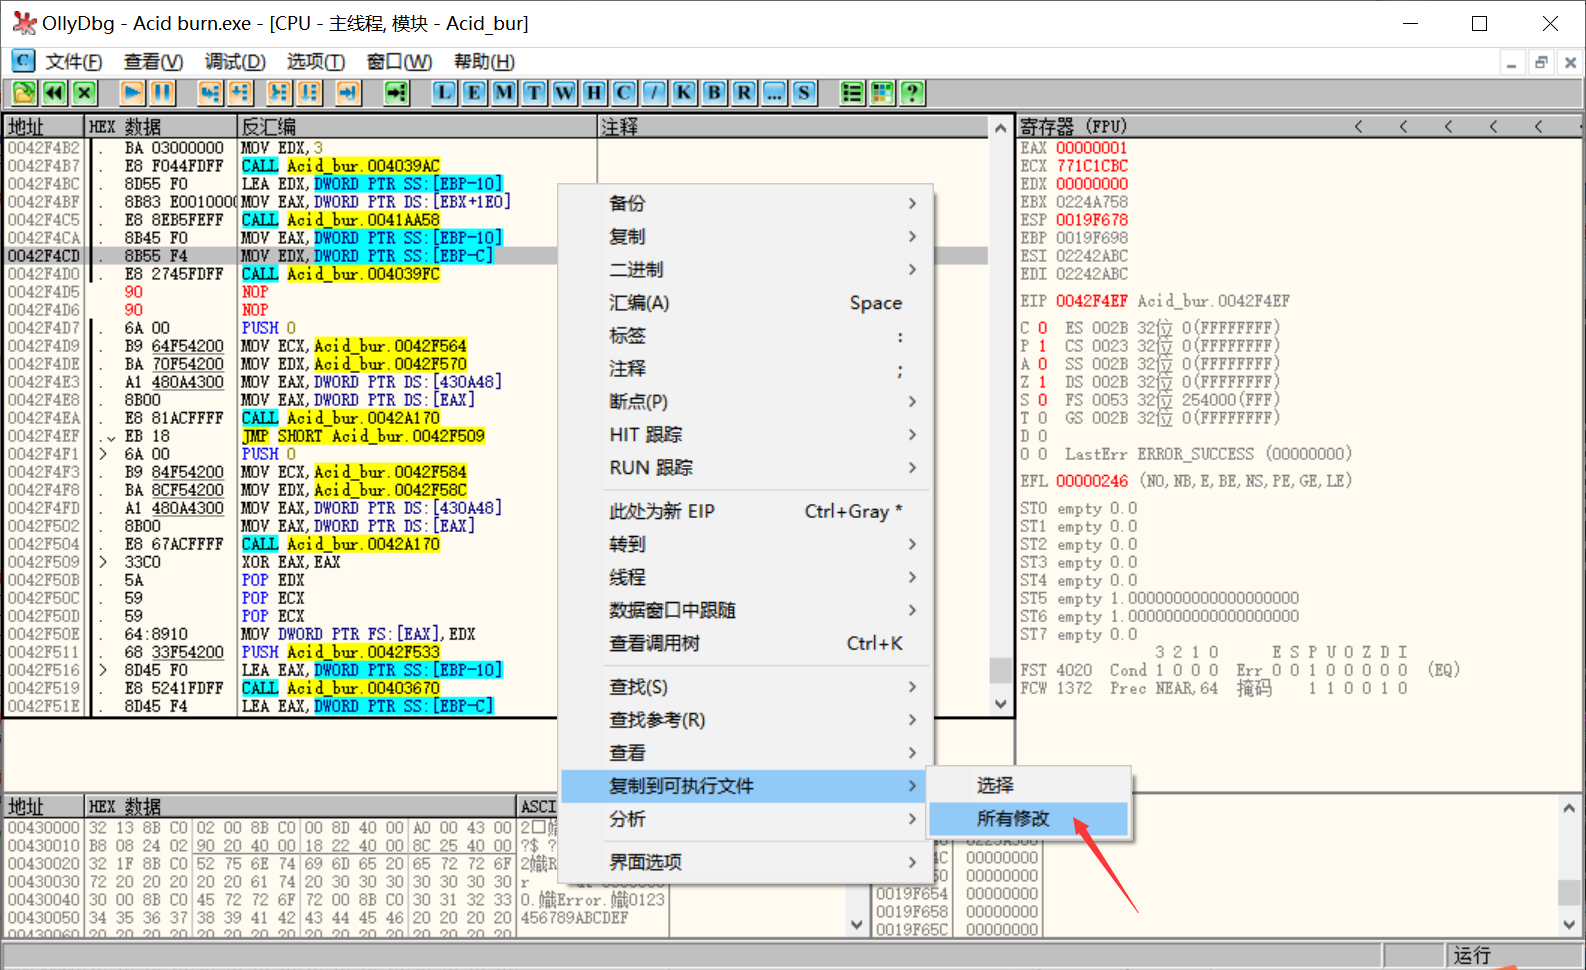Click the debugging options list icon
Screen dimensions: 1586x970
(852, 93)
